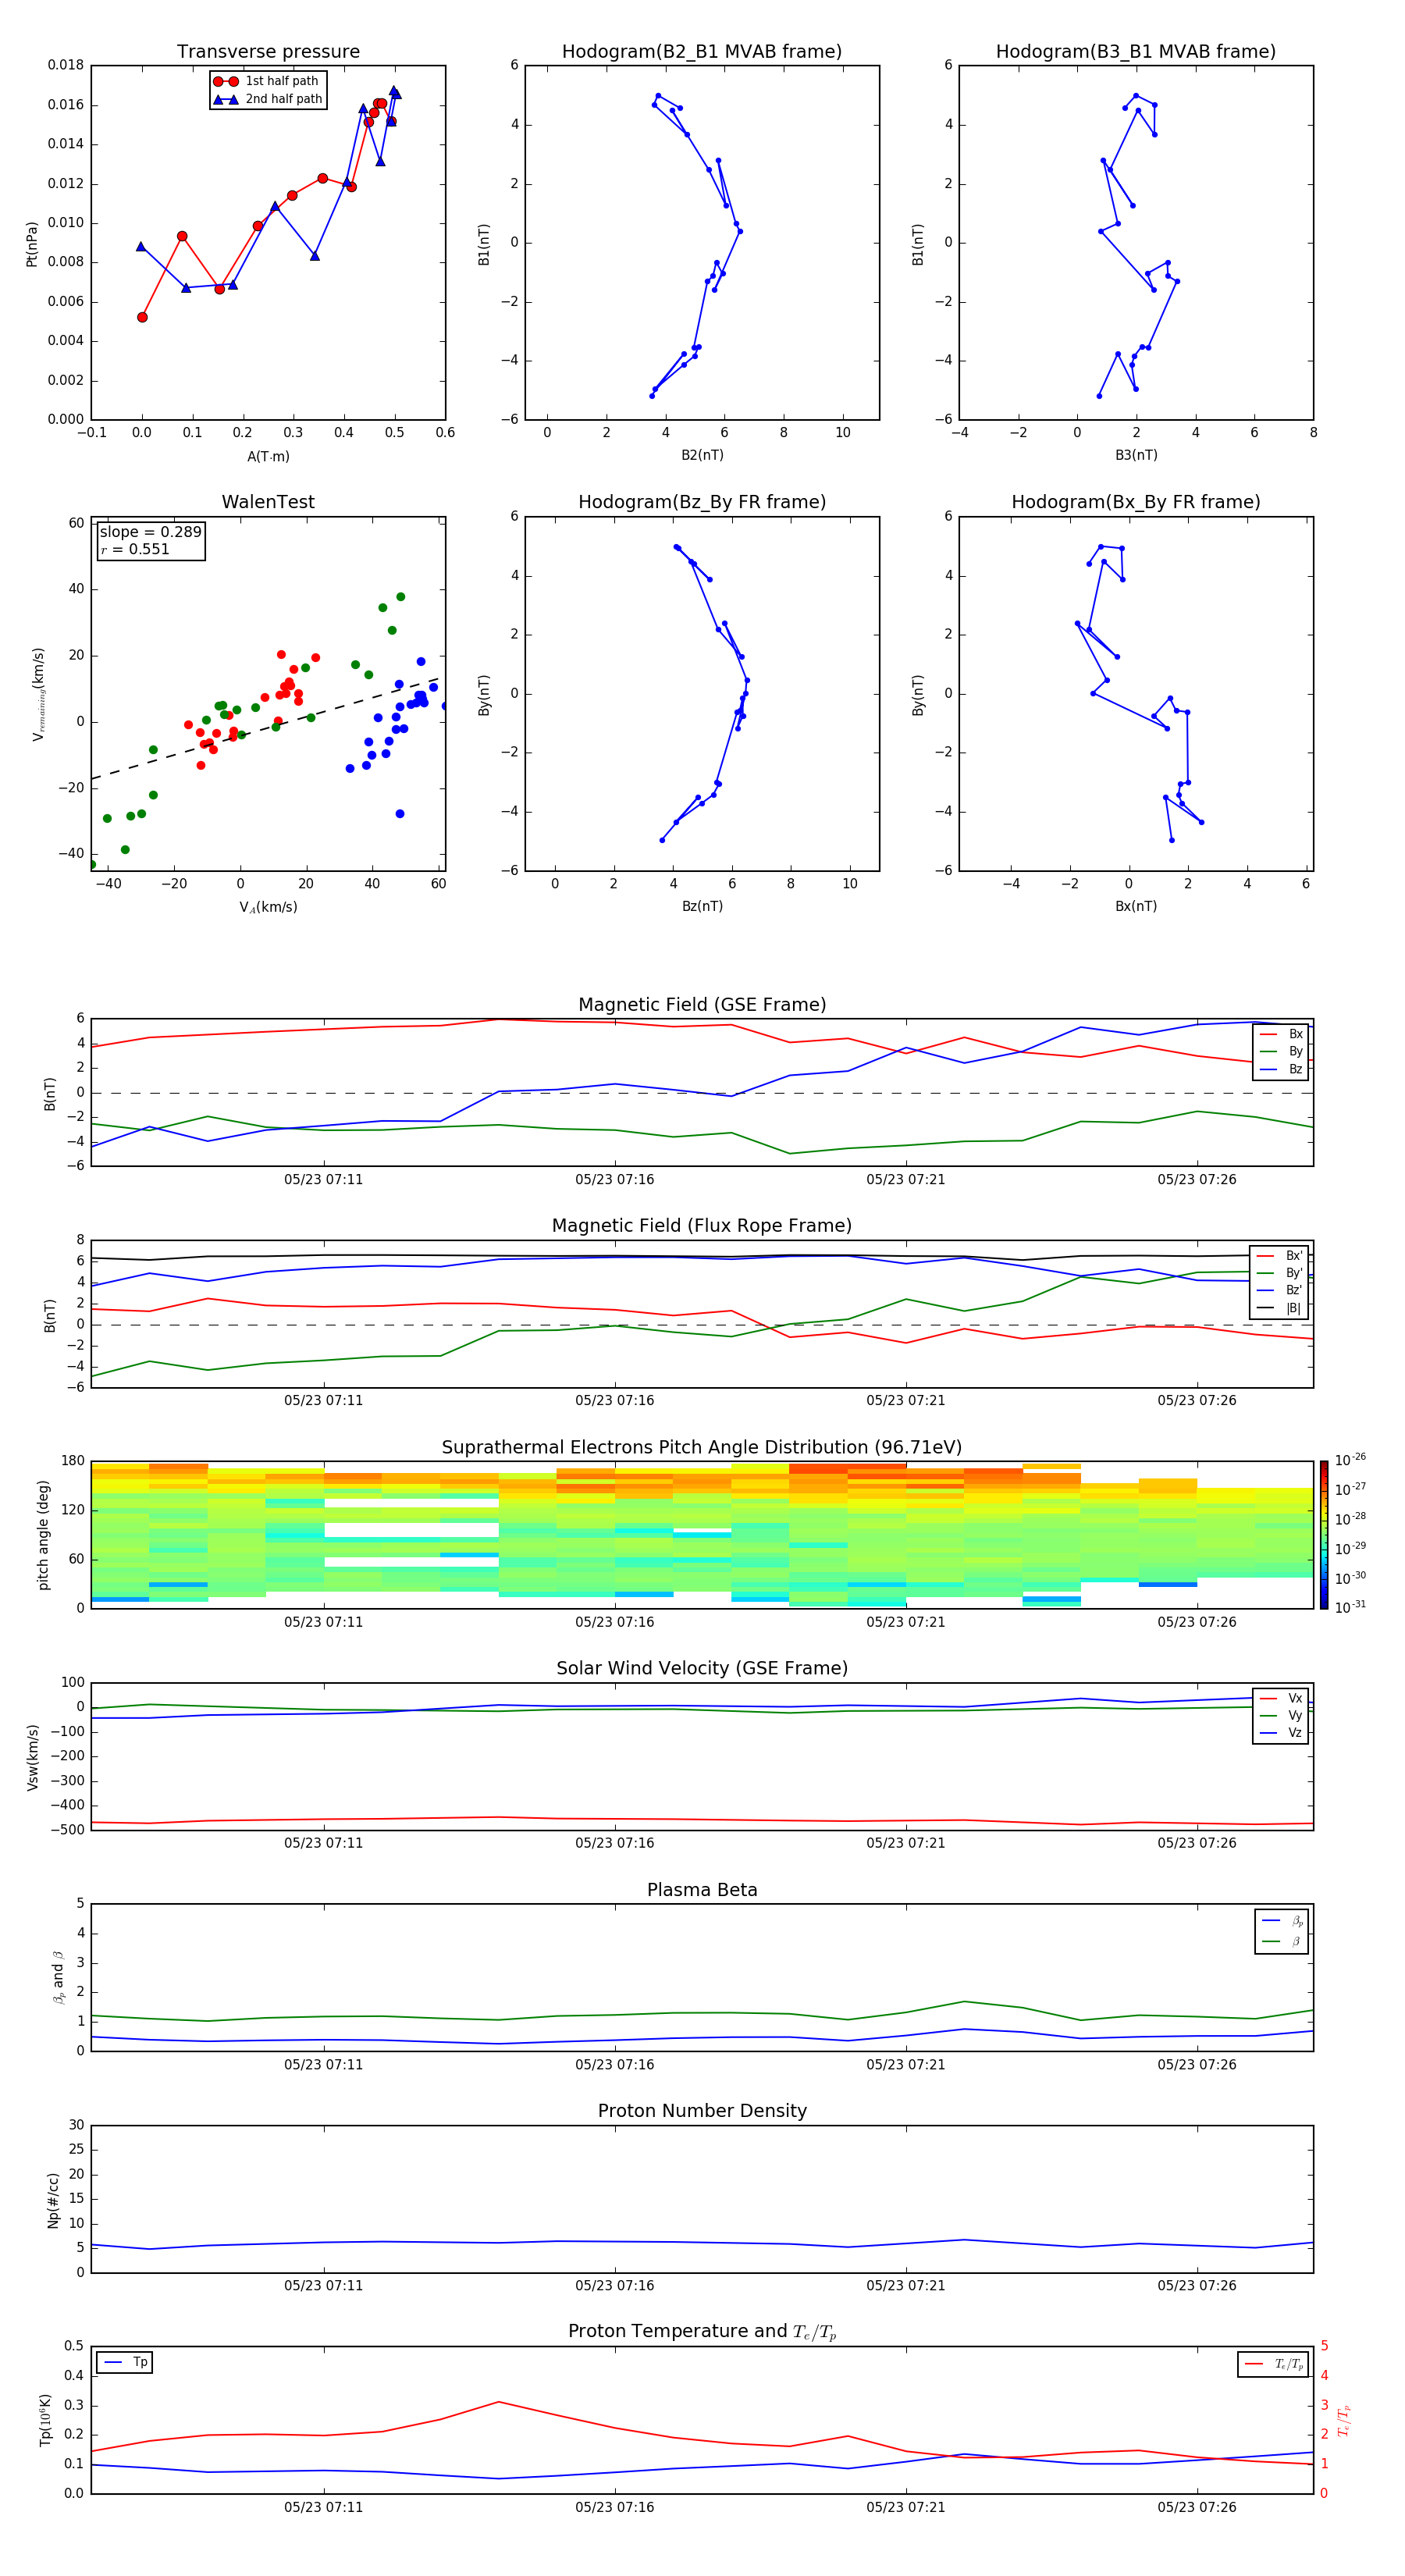
Task: Click the "05/23 07:21" tick in Plasma Beta panel
Action: point(905,2064)
